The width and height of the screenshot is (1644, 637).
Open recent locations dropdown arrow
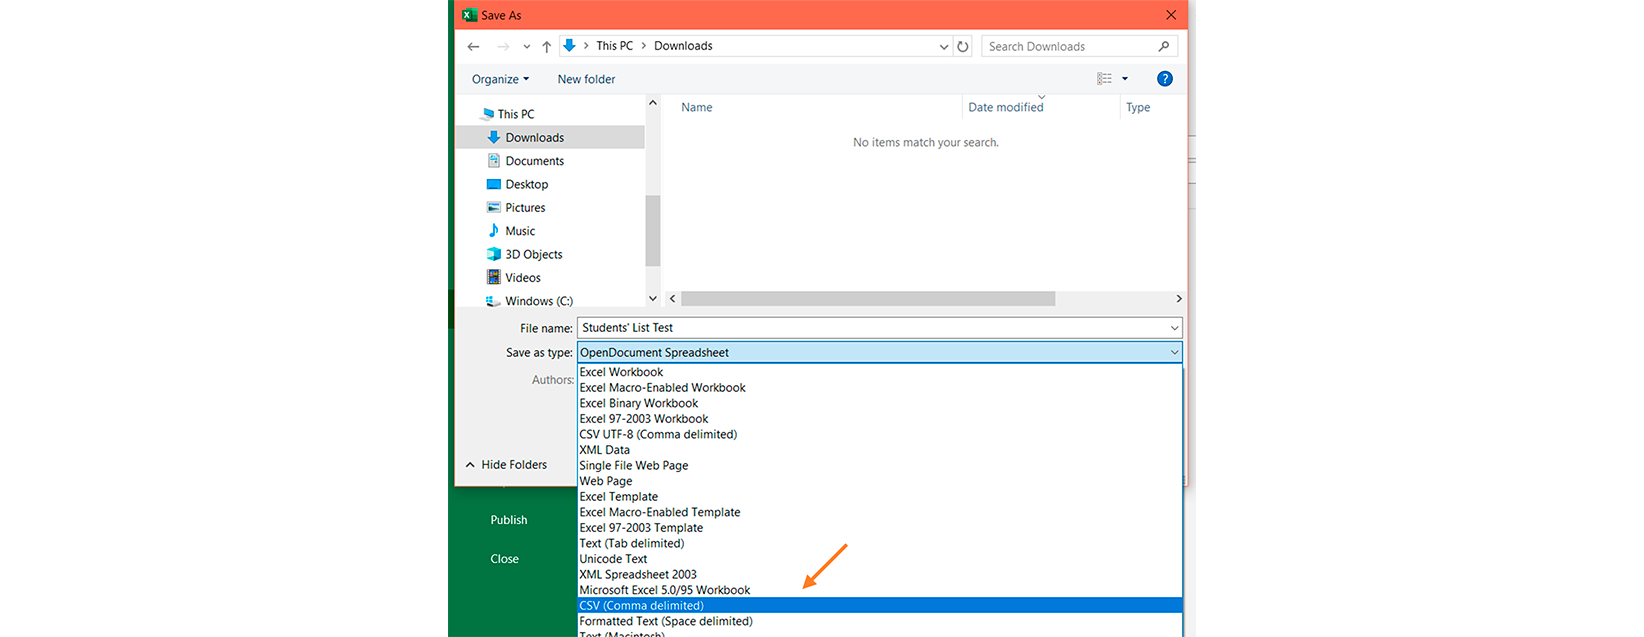pos(527,47)
